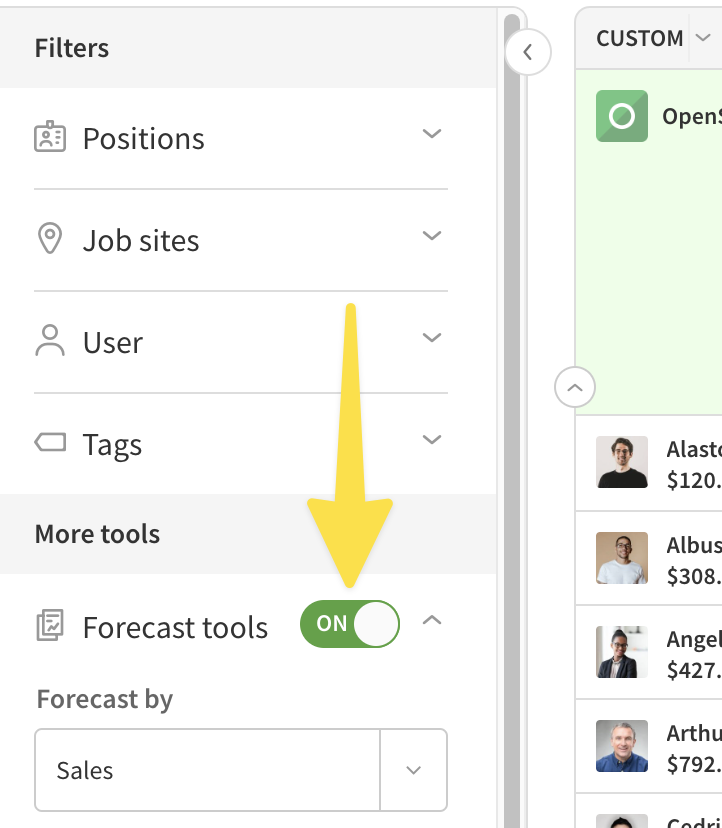Image resolution: width=722 pixels, height=828 pixels.
Task: Click Angel's row in the user list
Action: pos(649,652)
